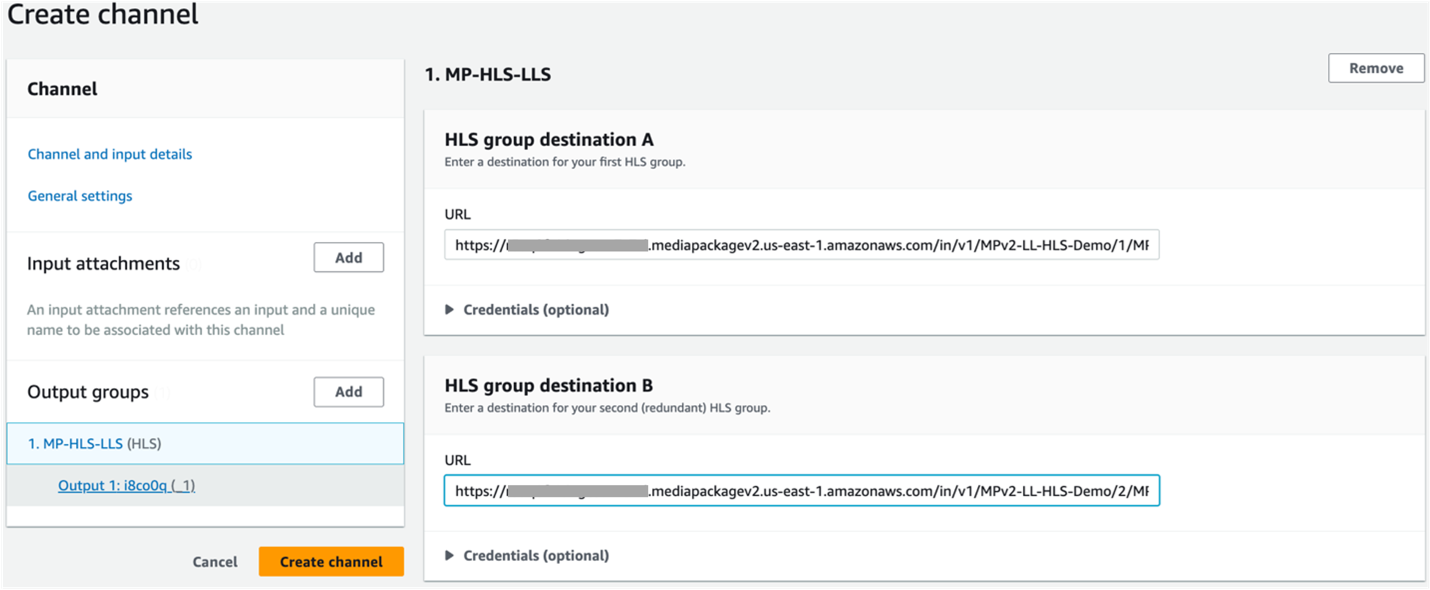Click the HLS group destination A heading

[548, 140]
